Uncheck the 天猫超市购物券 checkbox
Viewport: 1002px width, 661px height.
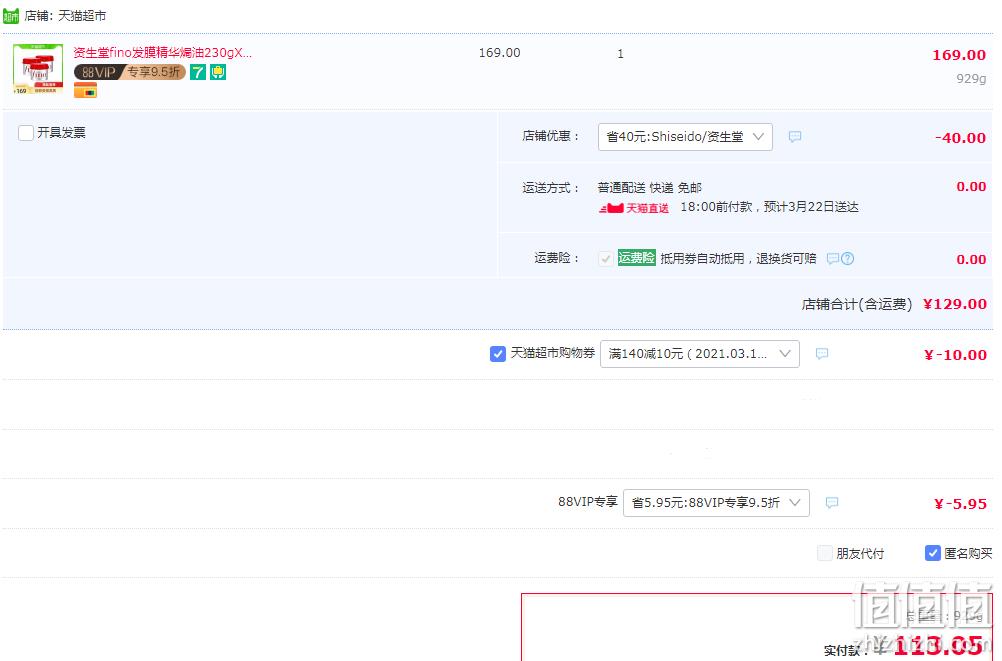pos(498,354)
